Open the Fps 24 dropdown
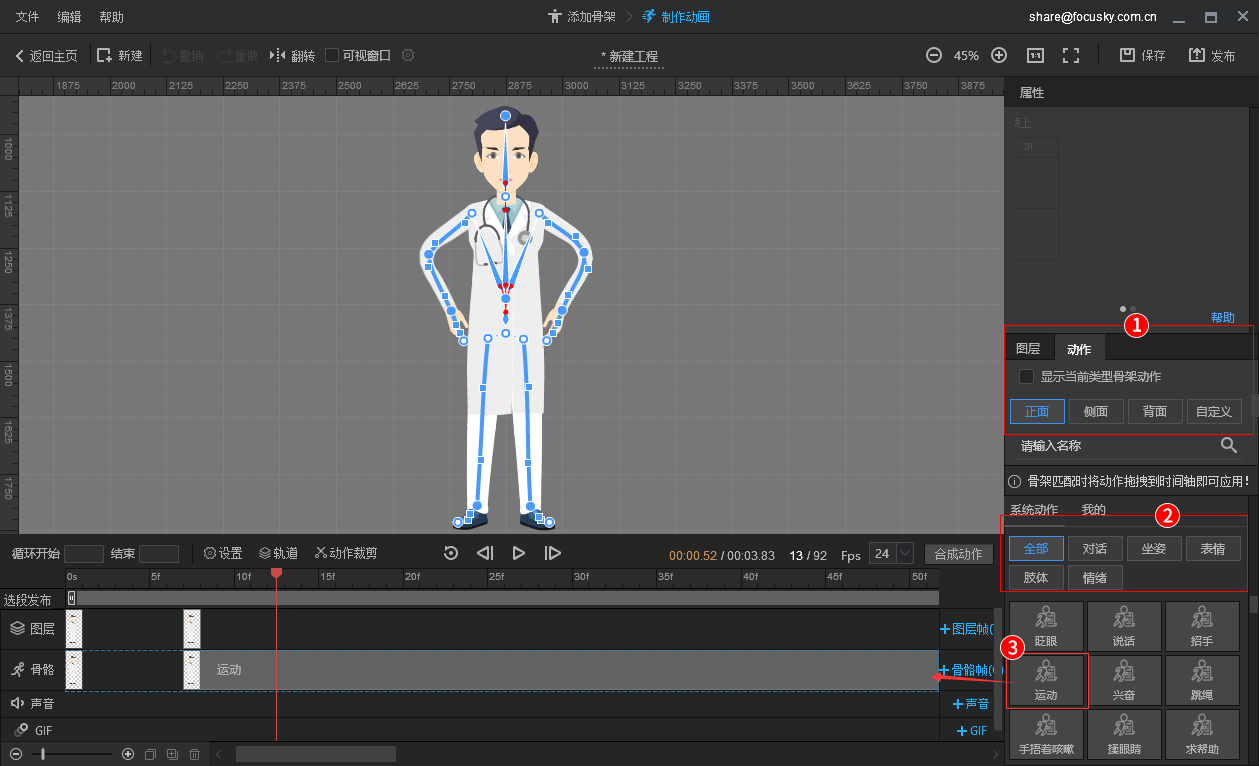The width and height of the screenshot is (1259, 766). click(905, 553)
